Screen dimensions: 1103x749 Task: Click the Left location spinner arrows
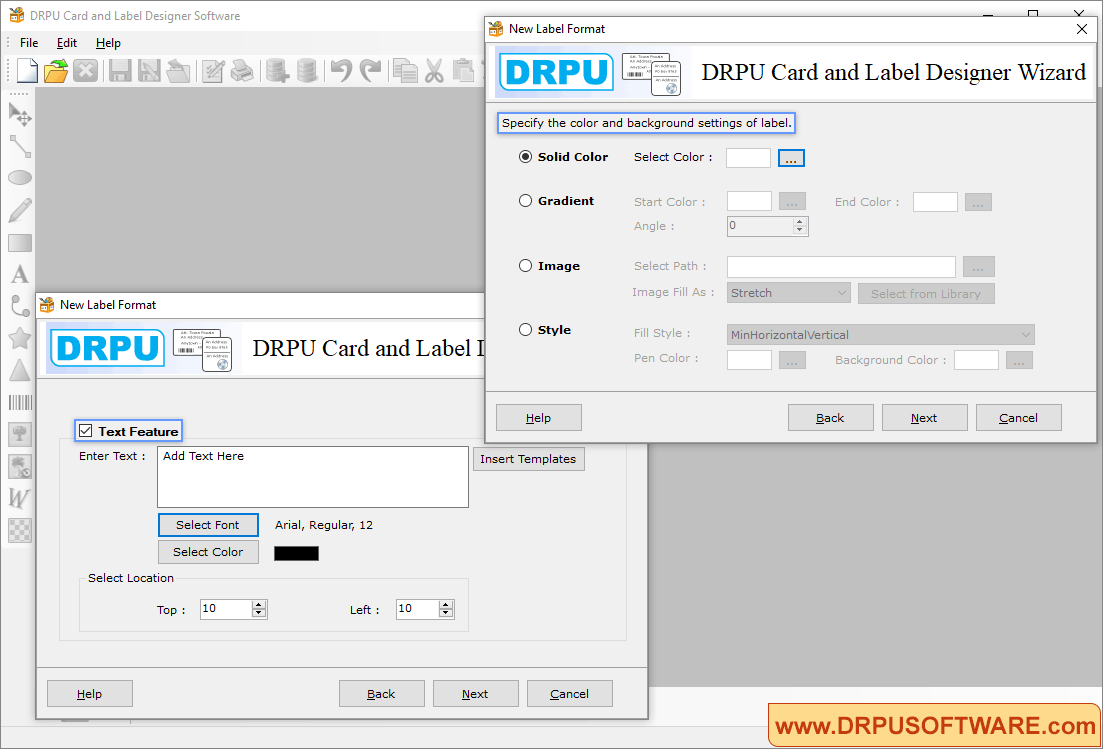click(446, 609)
